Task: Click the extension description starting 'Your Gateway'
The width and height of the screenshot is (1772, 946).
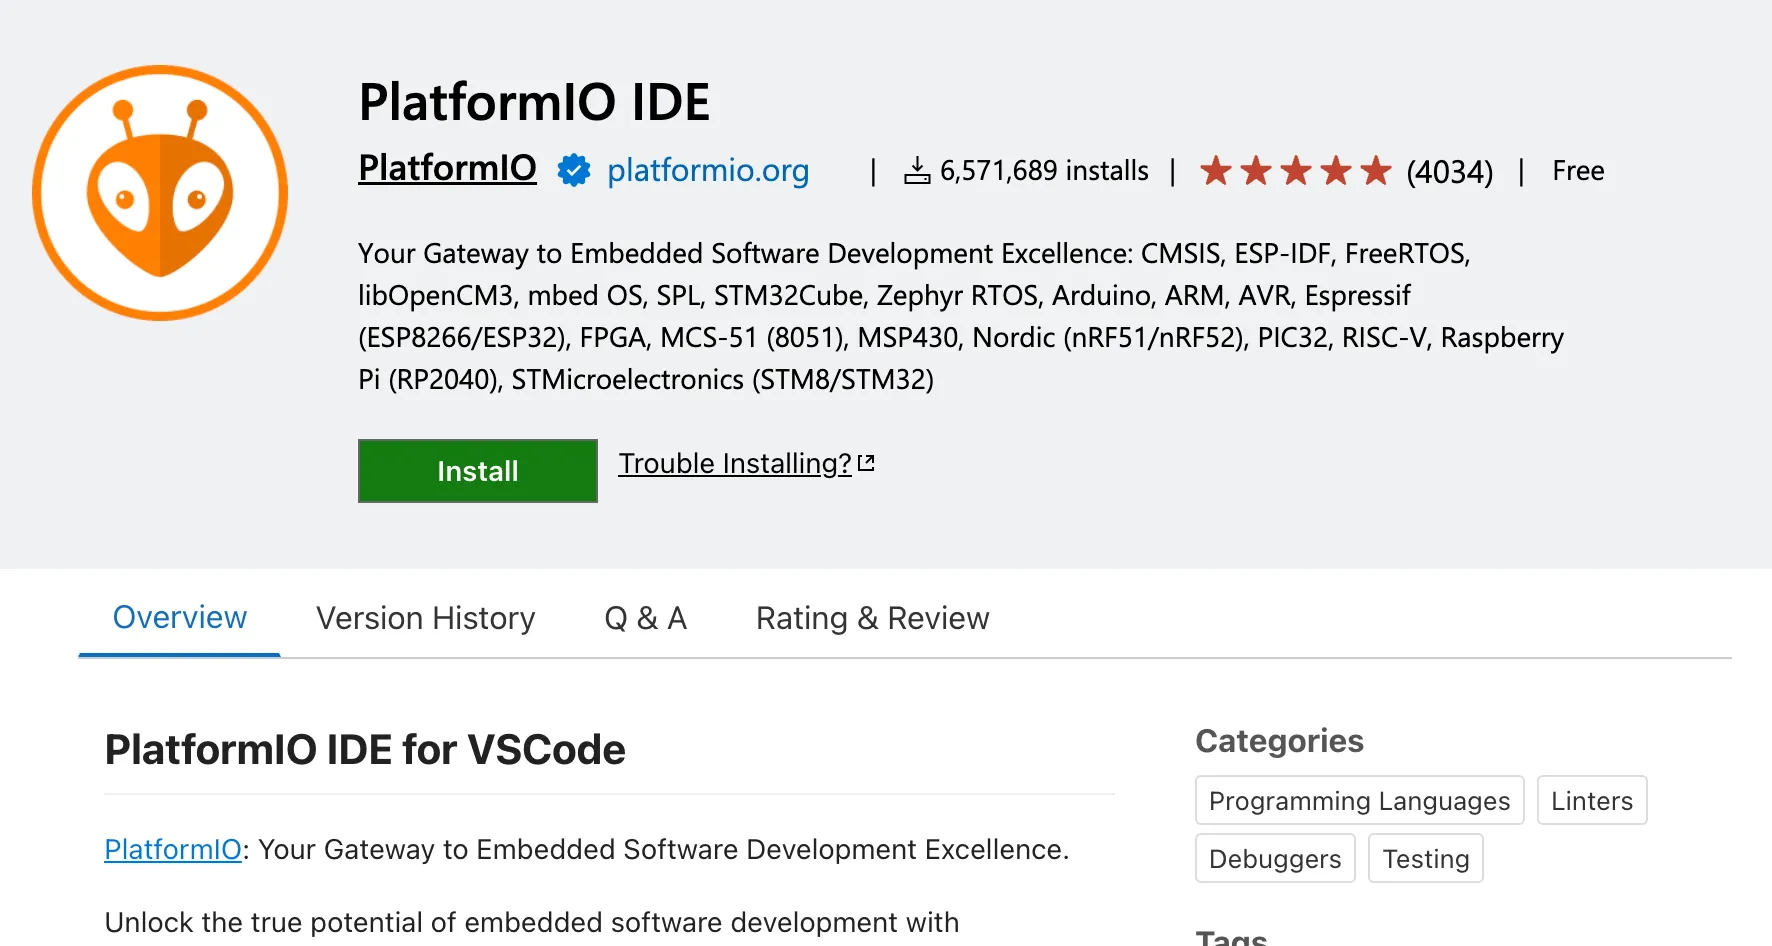Action: [961, 316]
